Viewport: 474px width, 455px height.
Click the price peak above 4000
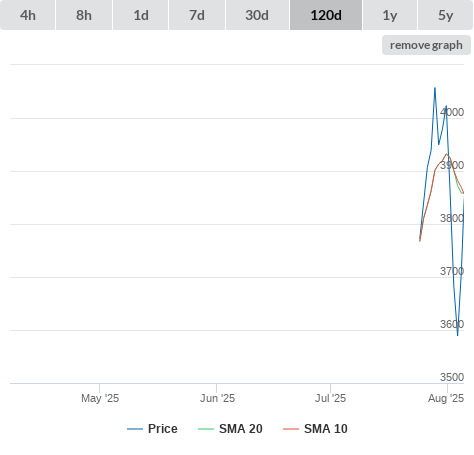click(435, 88)
